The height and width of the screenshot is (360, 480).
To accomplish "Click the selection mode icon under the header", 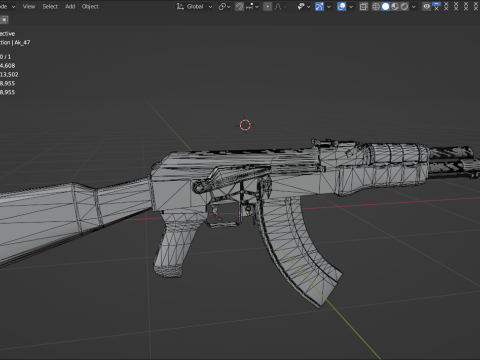I will tap(4, 20).
